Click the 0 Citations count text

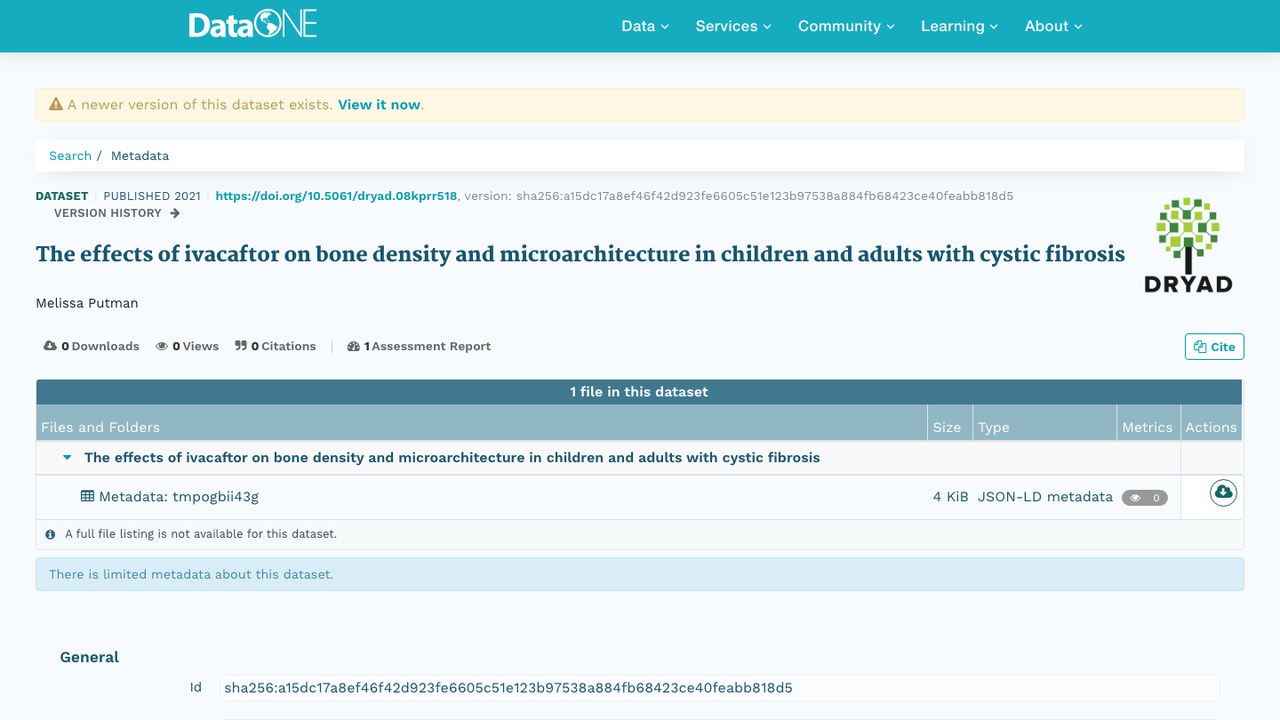[x=283, y=346]
